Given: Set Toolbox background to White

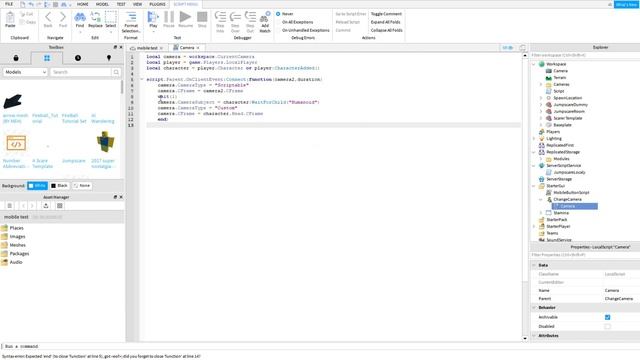Looking at the screenshot, I should [37, 186].
